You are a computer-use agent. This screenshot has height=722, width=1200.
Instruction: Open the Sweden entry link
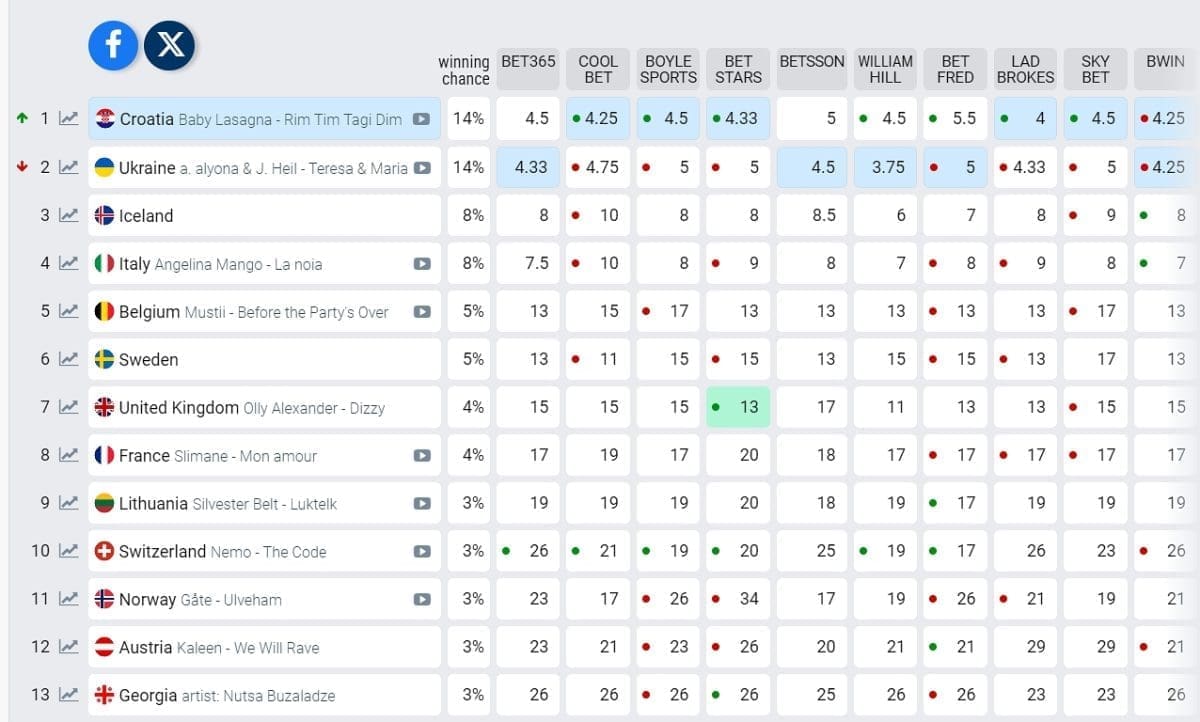(x=148, y=360)
